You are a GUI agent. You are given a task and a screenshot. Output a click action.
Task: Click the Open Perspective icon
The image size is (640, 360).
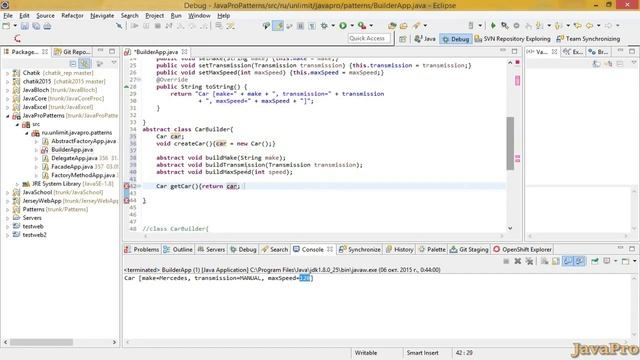coord(403,39)
